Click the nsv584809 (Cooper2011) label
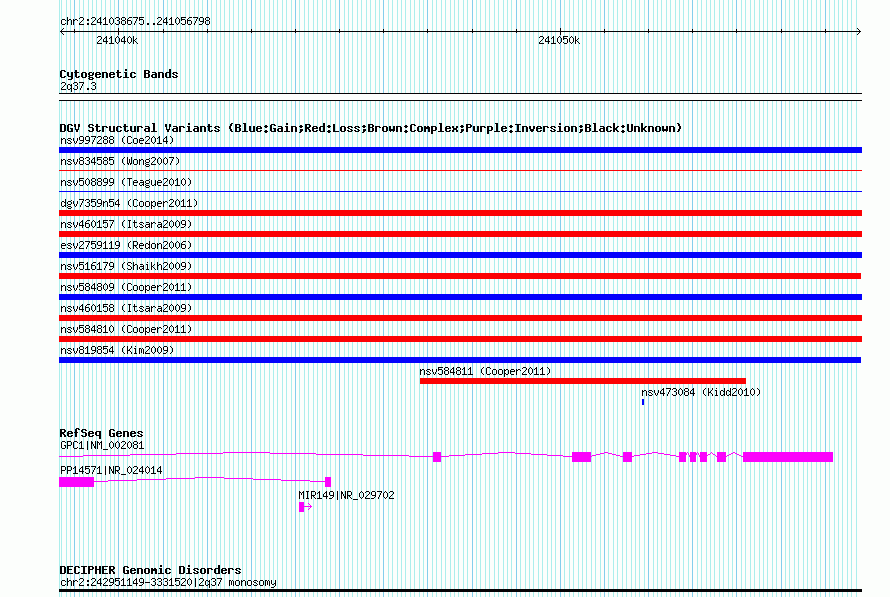Image resolution: width=890 pixels, height=597 pixels. (126, 287)
